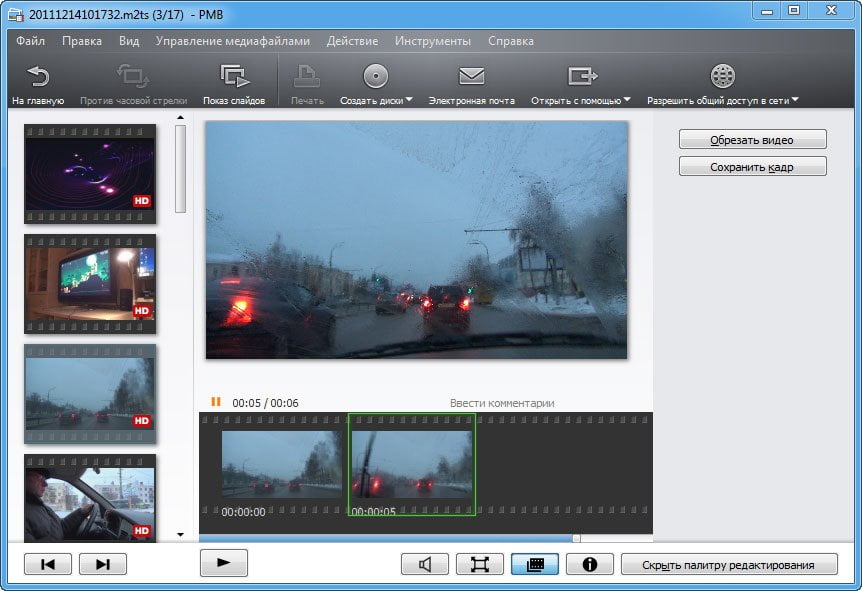Viewport: 862px width, 591px height.
Task: Open the Электронная почта email tool
Action: tap(471, 76)
